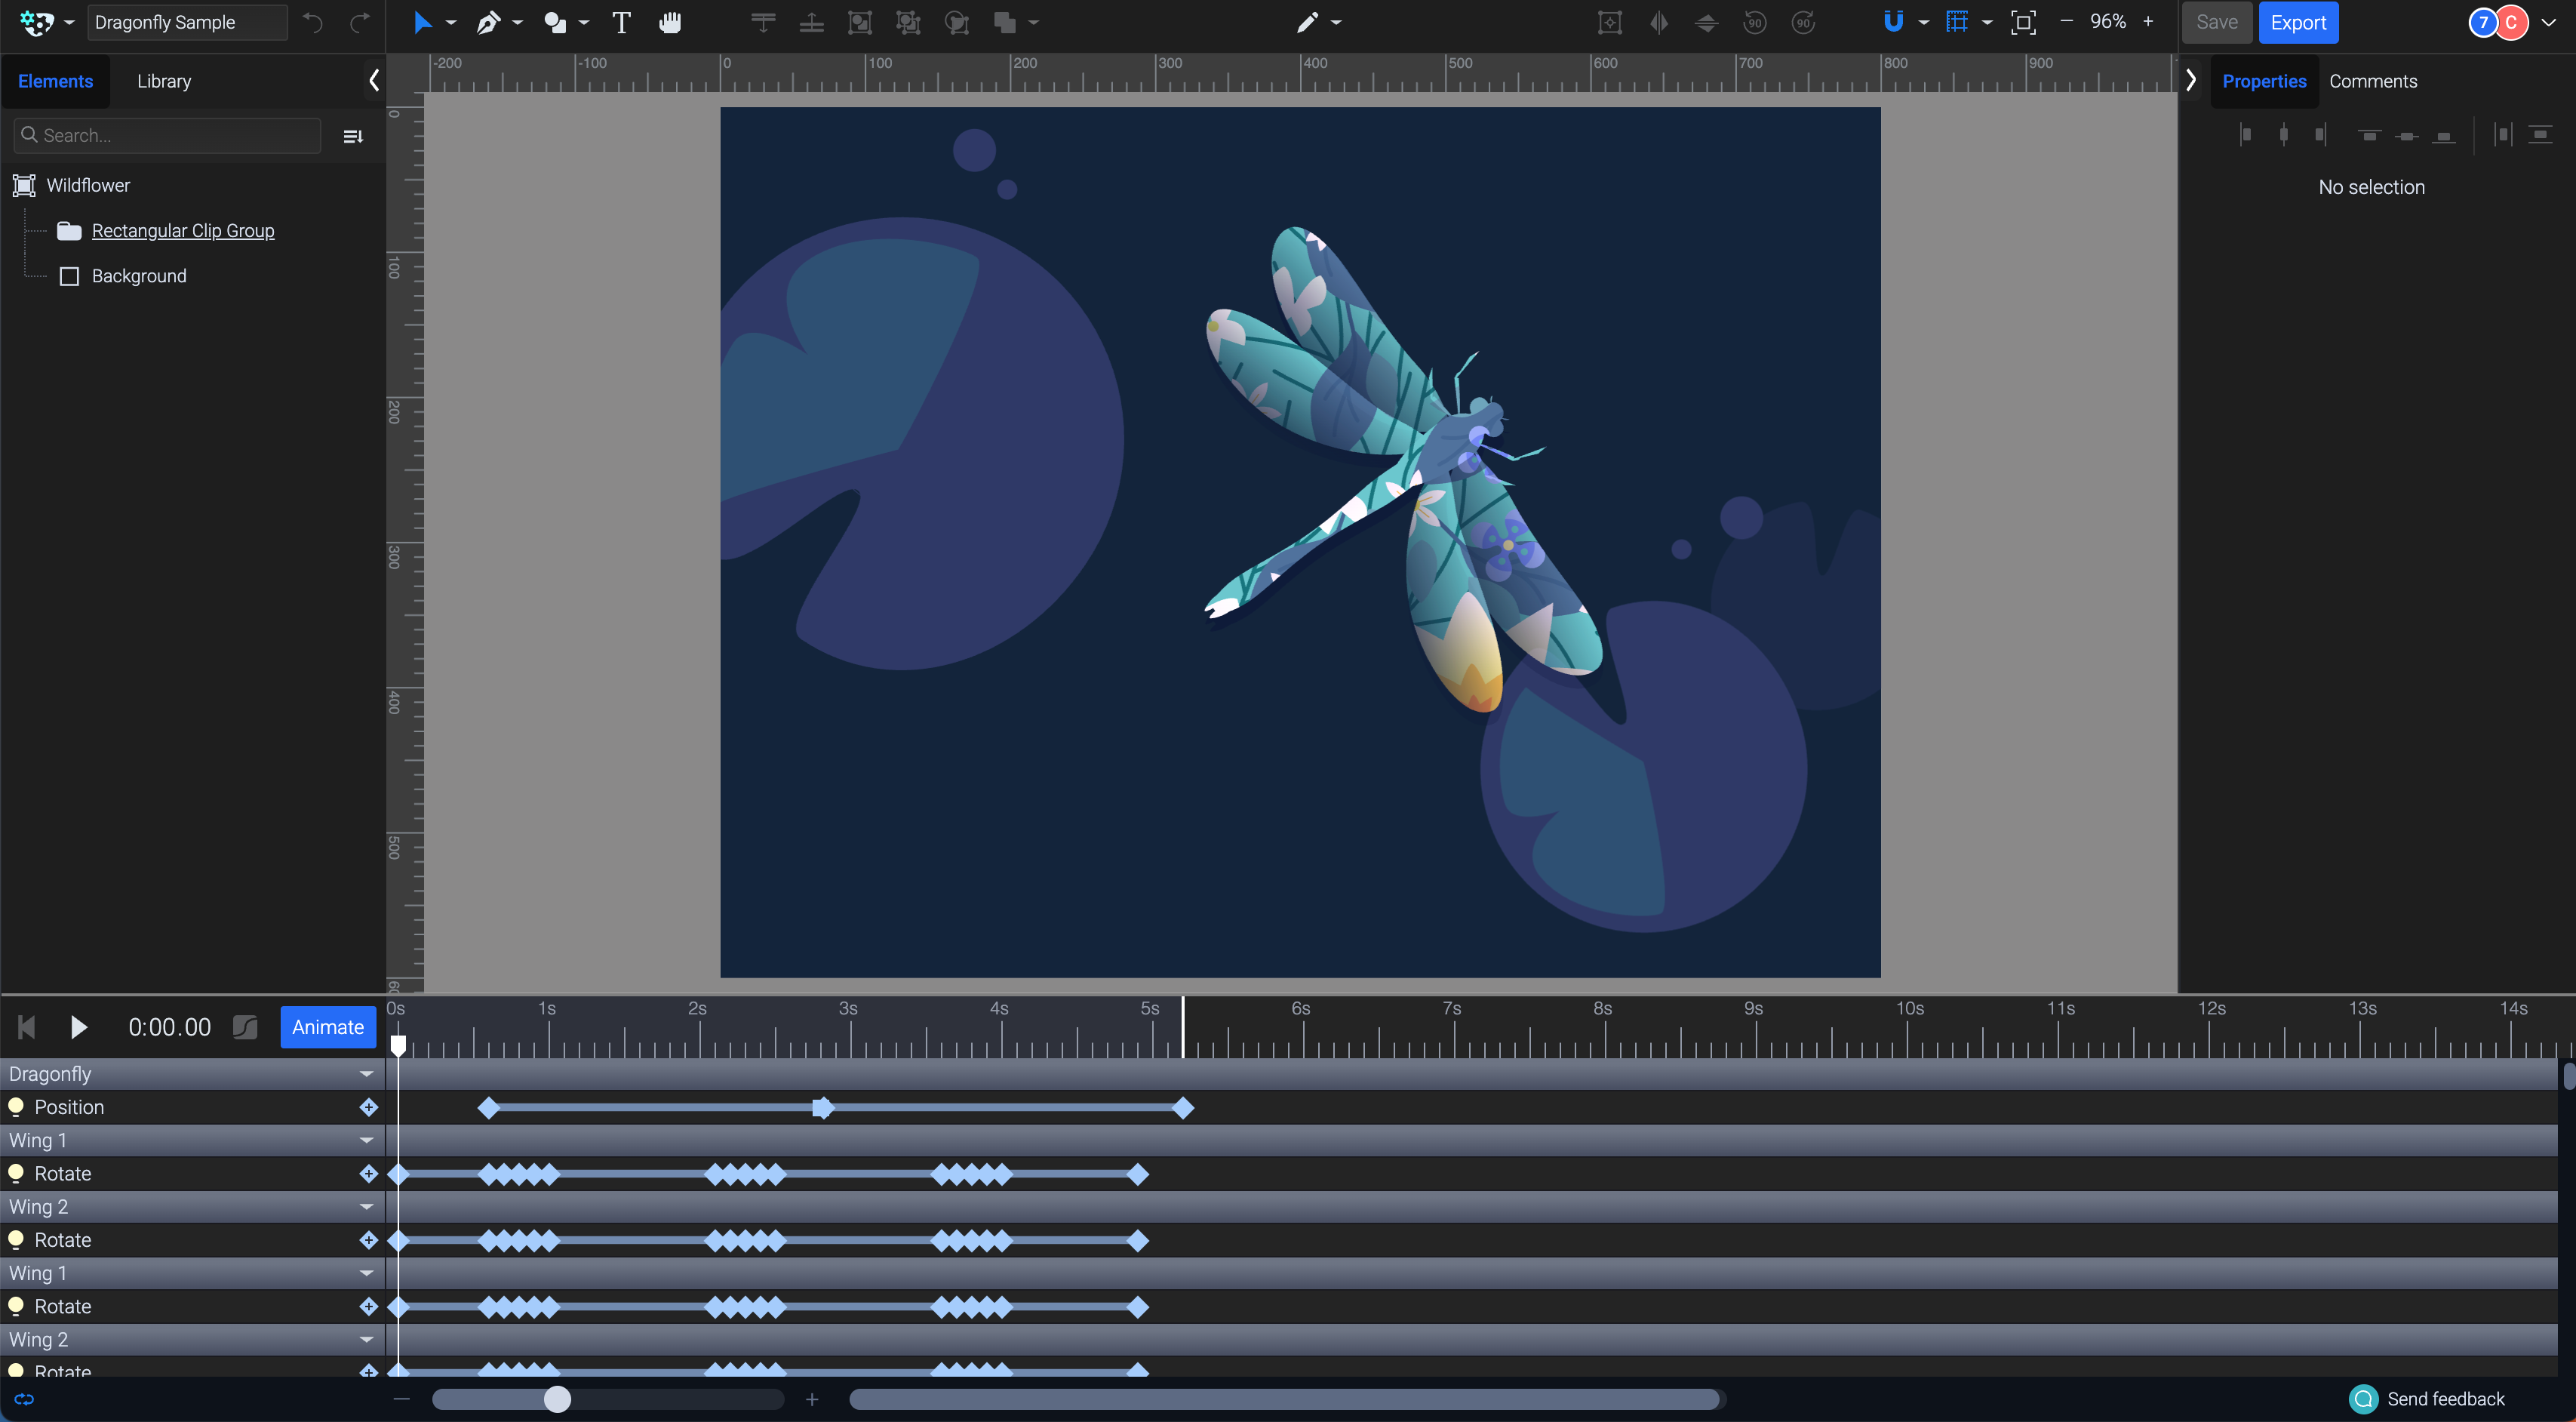Click the Animate button
Viewport: 2576px width, 1422px height.
pos(327,1027)
